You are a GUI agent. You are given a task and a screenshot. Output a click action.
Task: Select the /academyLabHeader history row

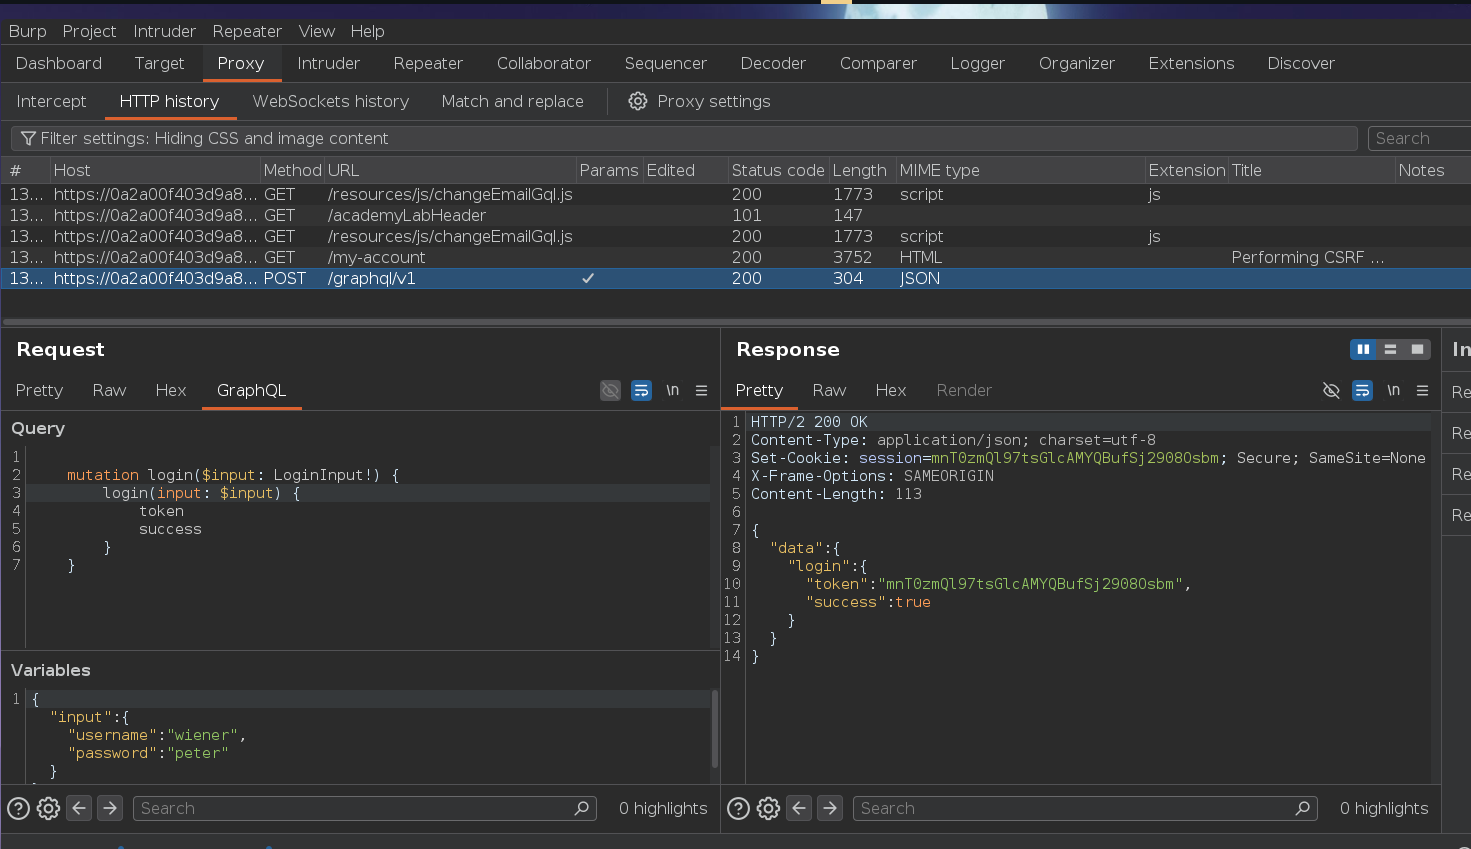(x=735, y=215)
